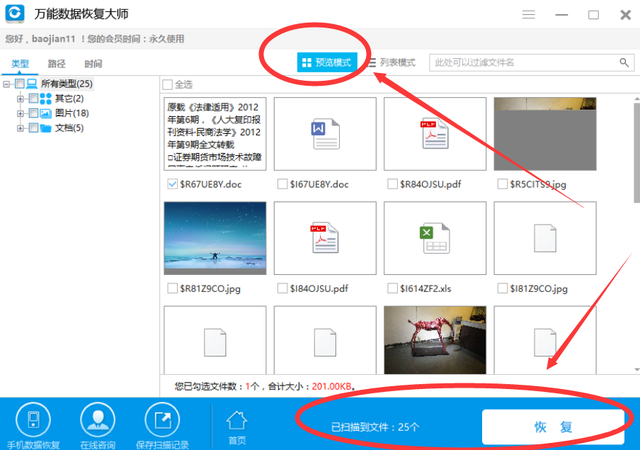Open snowy landscape thumbnail $R81Z9CO.jpg
This screenshot has height=450, width=640.
[x=215, y=238]
